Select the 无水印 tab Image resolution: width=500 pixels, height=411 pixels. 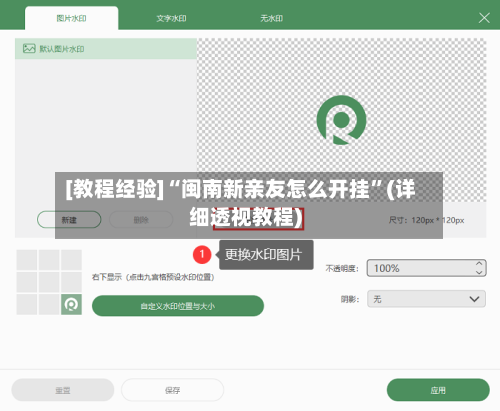271,18
